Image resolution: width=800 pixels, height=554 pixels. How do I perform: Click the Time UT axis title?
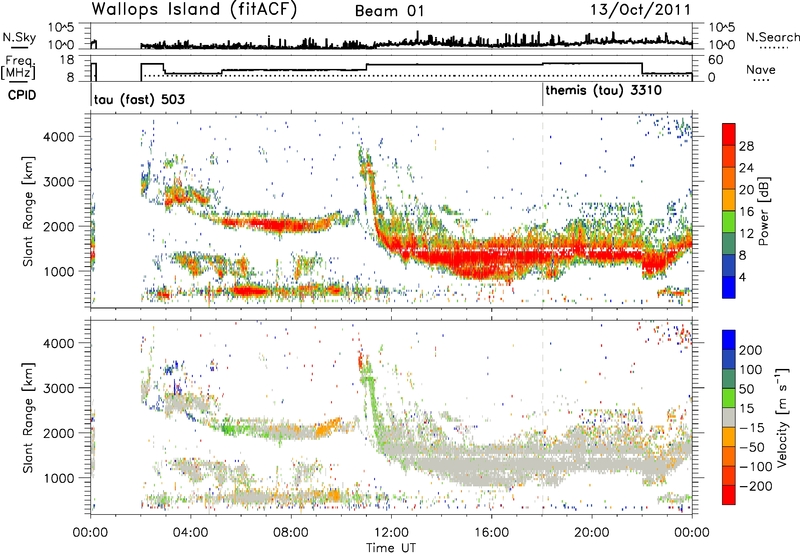coord(391,548)
